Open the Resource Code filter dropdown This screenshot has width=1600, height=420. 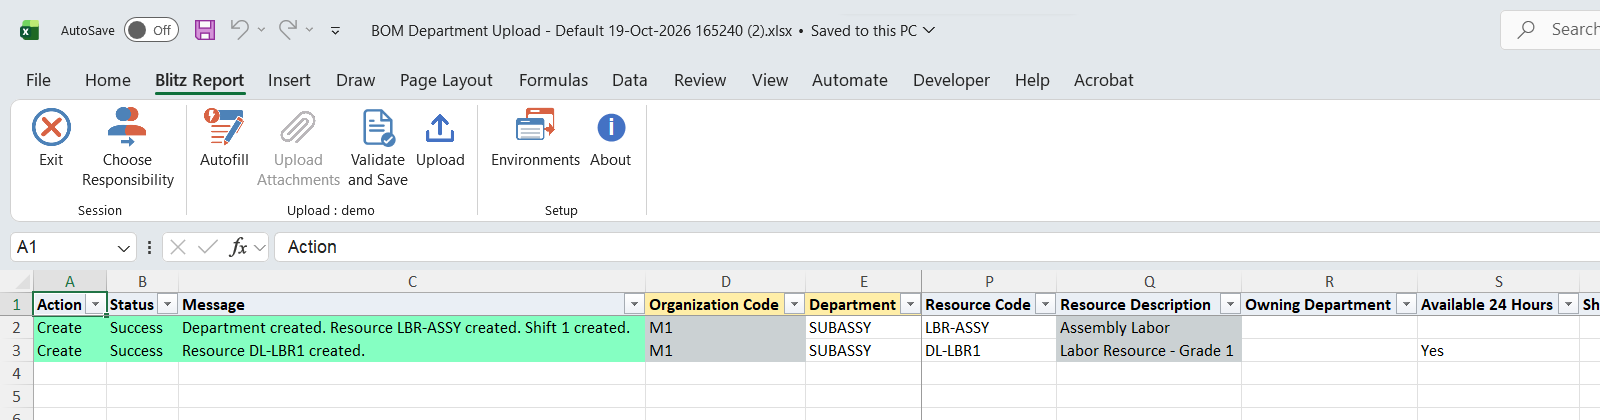(x=1045, y=304)
